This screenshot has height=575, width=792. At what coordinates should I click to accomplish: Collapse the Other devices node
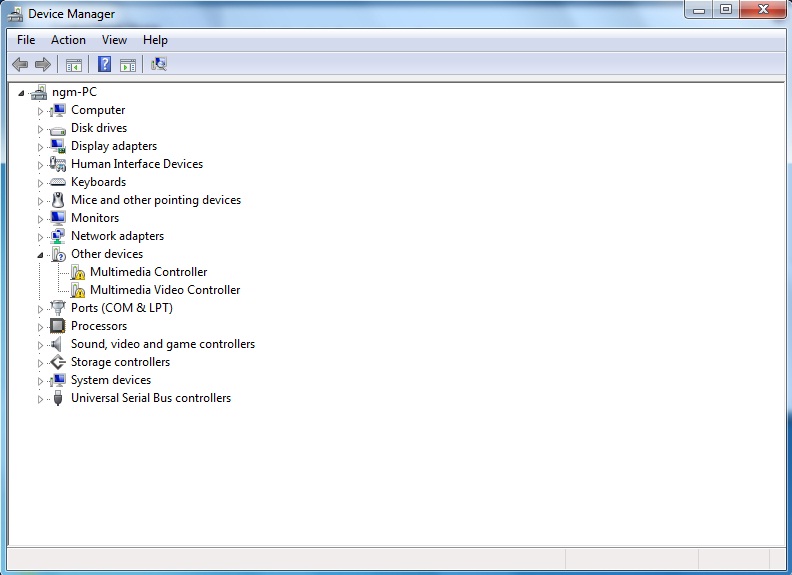pyautogui.click(x=40, y=255)
